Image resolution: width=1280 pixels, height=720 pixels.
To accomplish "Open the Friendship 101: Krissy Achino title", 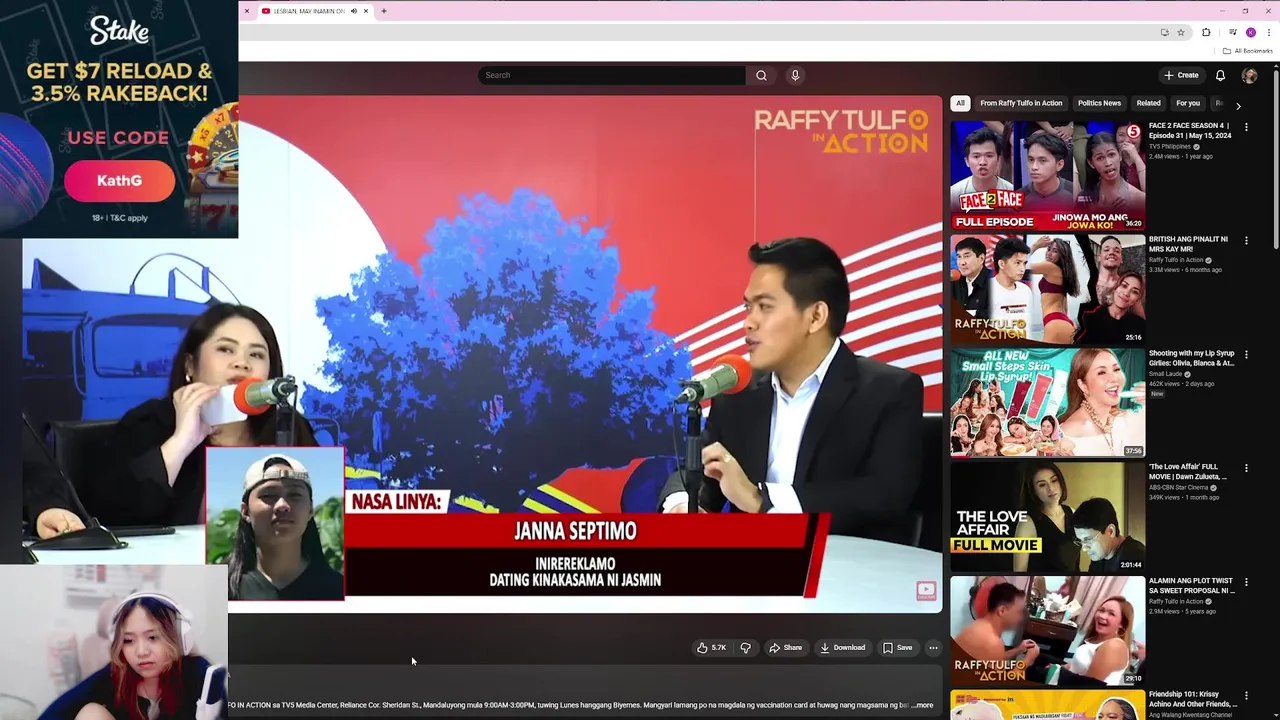I will tap(1191, 699).
